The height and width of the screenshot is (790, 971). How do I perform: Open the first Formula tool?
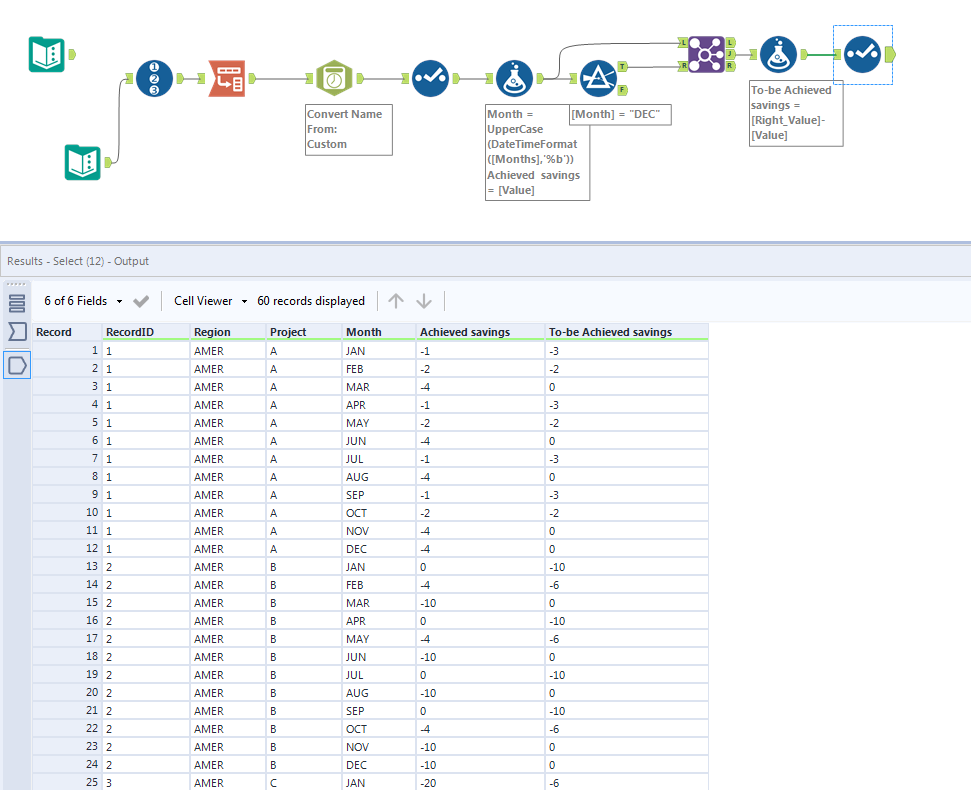(x=515, y=76)
